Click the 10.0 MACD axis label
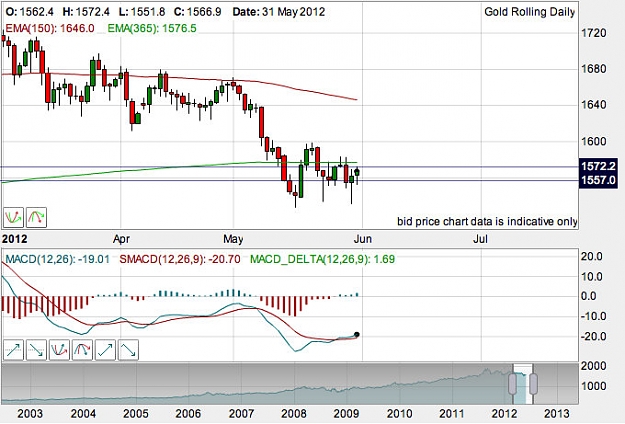 point(594,276)
